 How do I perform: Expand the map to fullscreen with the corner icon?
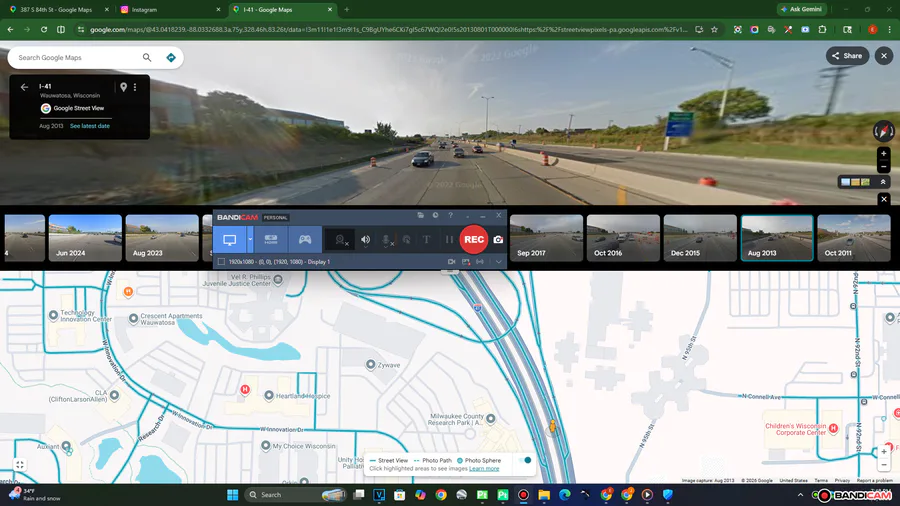[20, 465]
